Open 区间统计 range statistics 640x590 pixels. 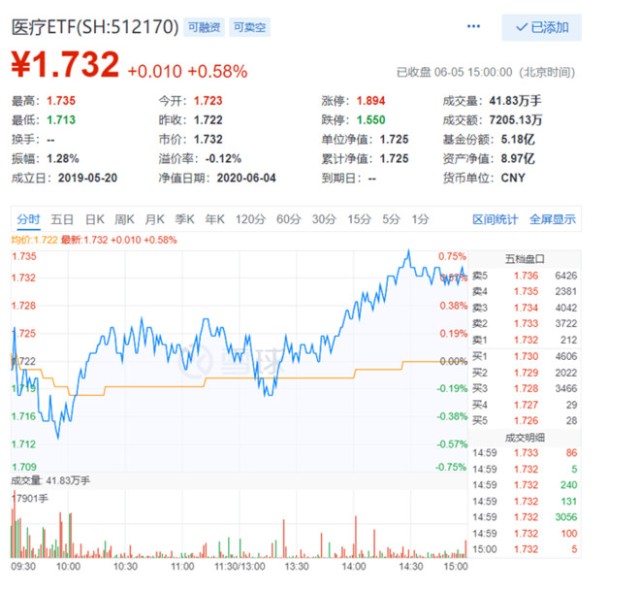point(496,219)
